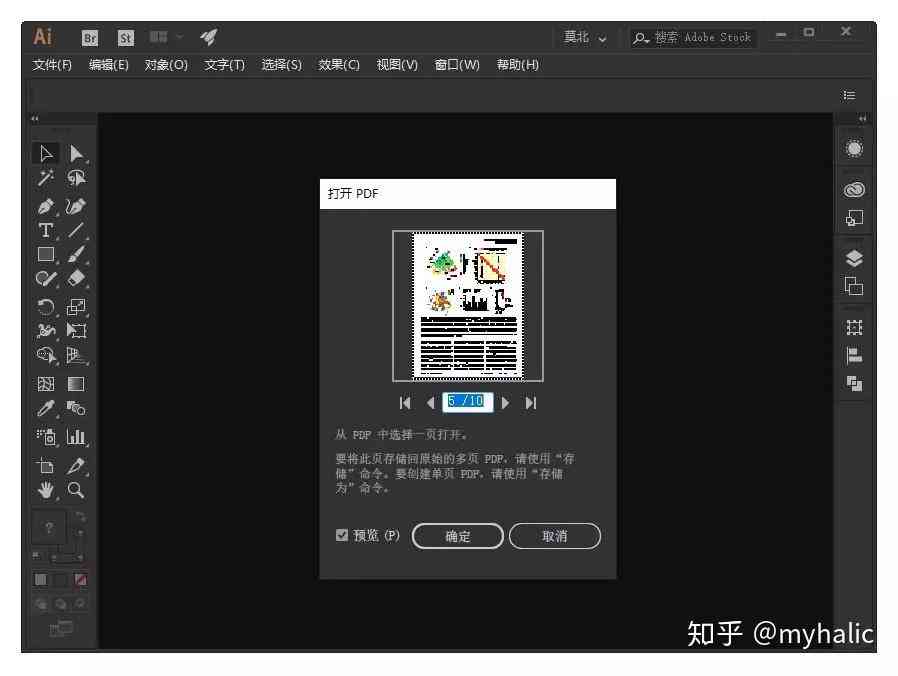Viewport: 898px width, 676px height.
Task: Open the Layers panel icon
Action: [854, 258]
